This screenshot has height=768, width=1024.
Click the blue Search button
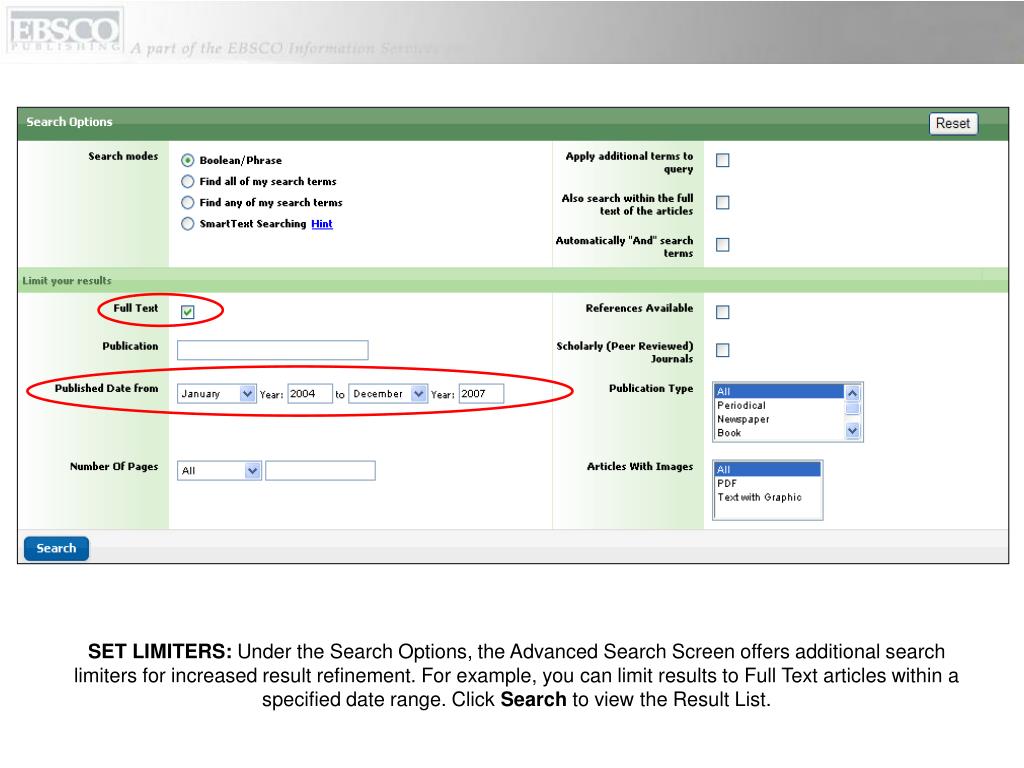coord(56,549)
